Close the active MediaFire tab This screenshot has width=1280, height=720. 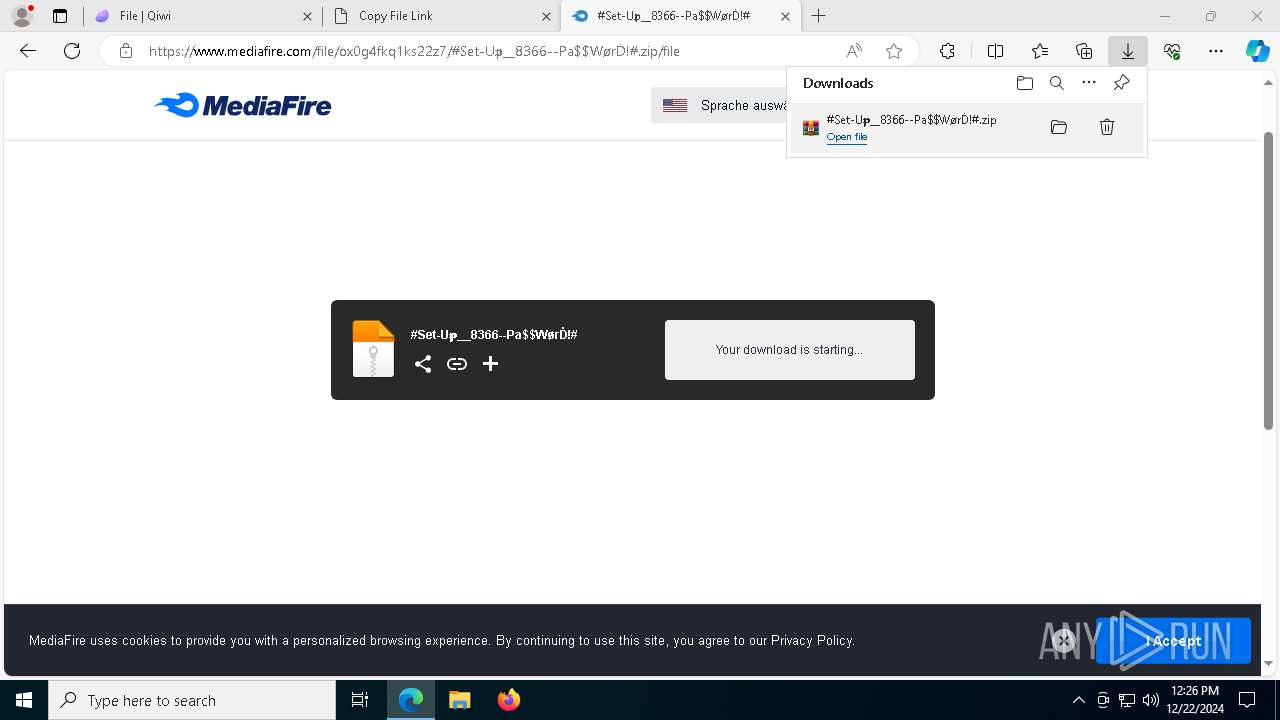(x=785, y=16)
